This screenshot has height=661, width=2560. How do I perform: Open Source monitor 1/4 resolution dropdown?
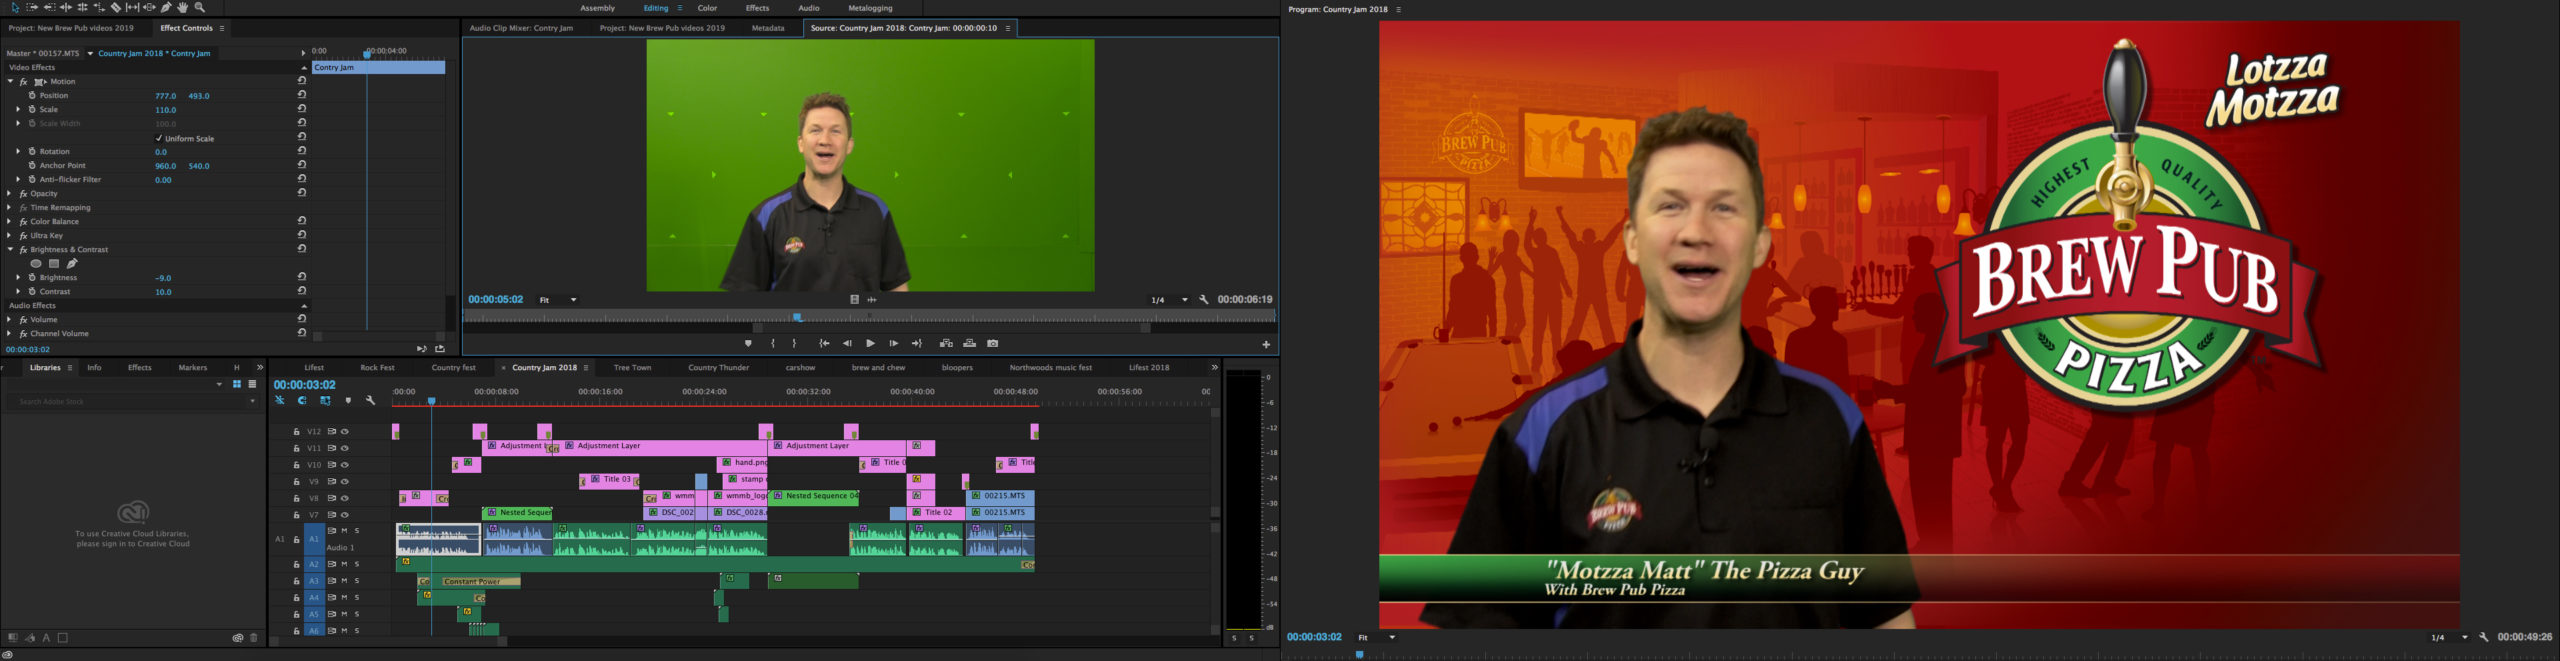coord(1169,299)
